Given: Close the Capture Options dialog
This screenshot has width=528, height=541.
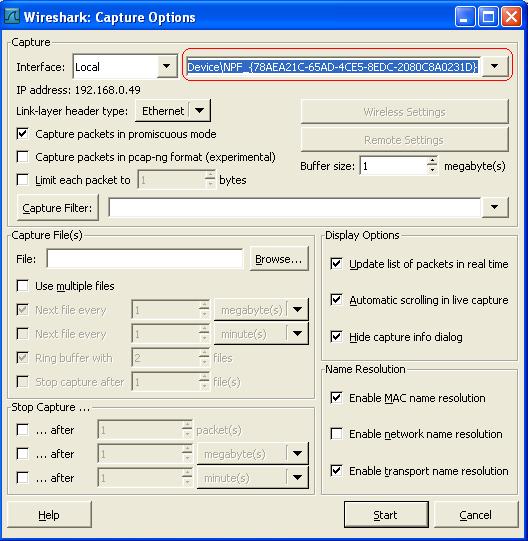Looking at the screenshot, I should (x=511, y=17).
